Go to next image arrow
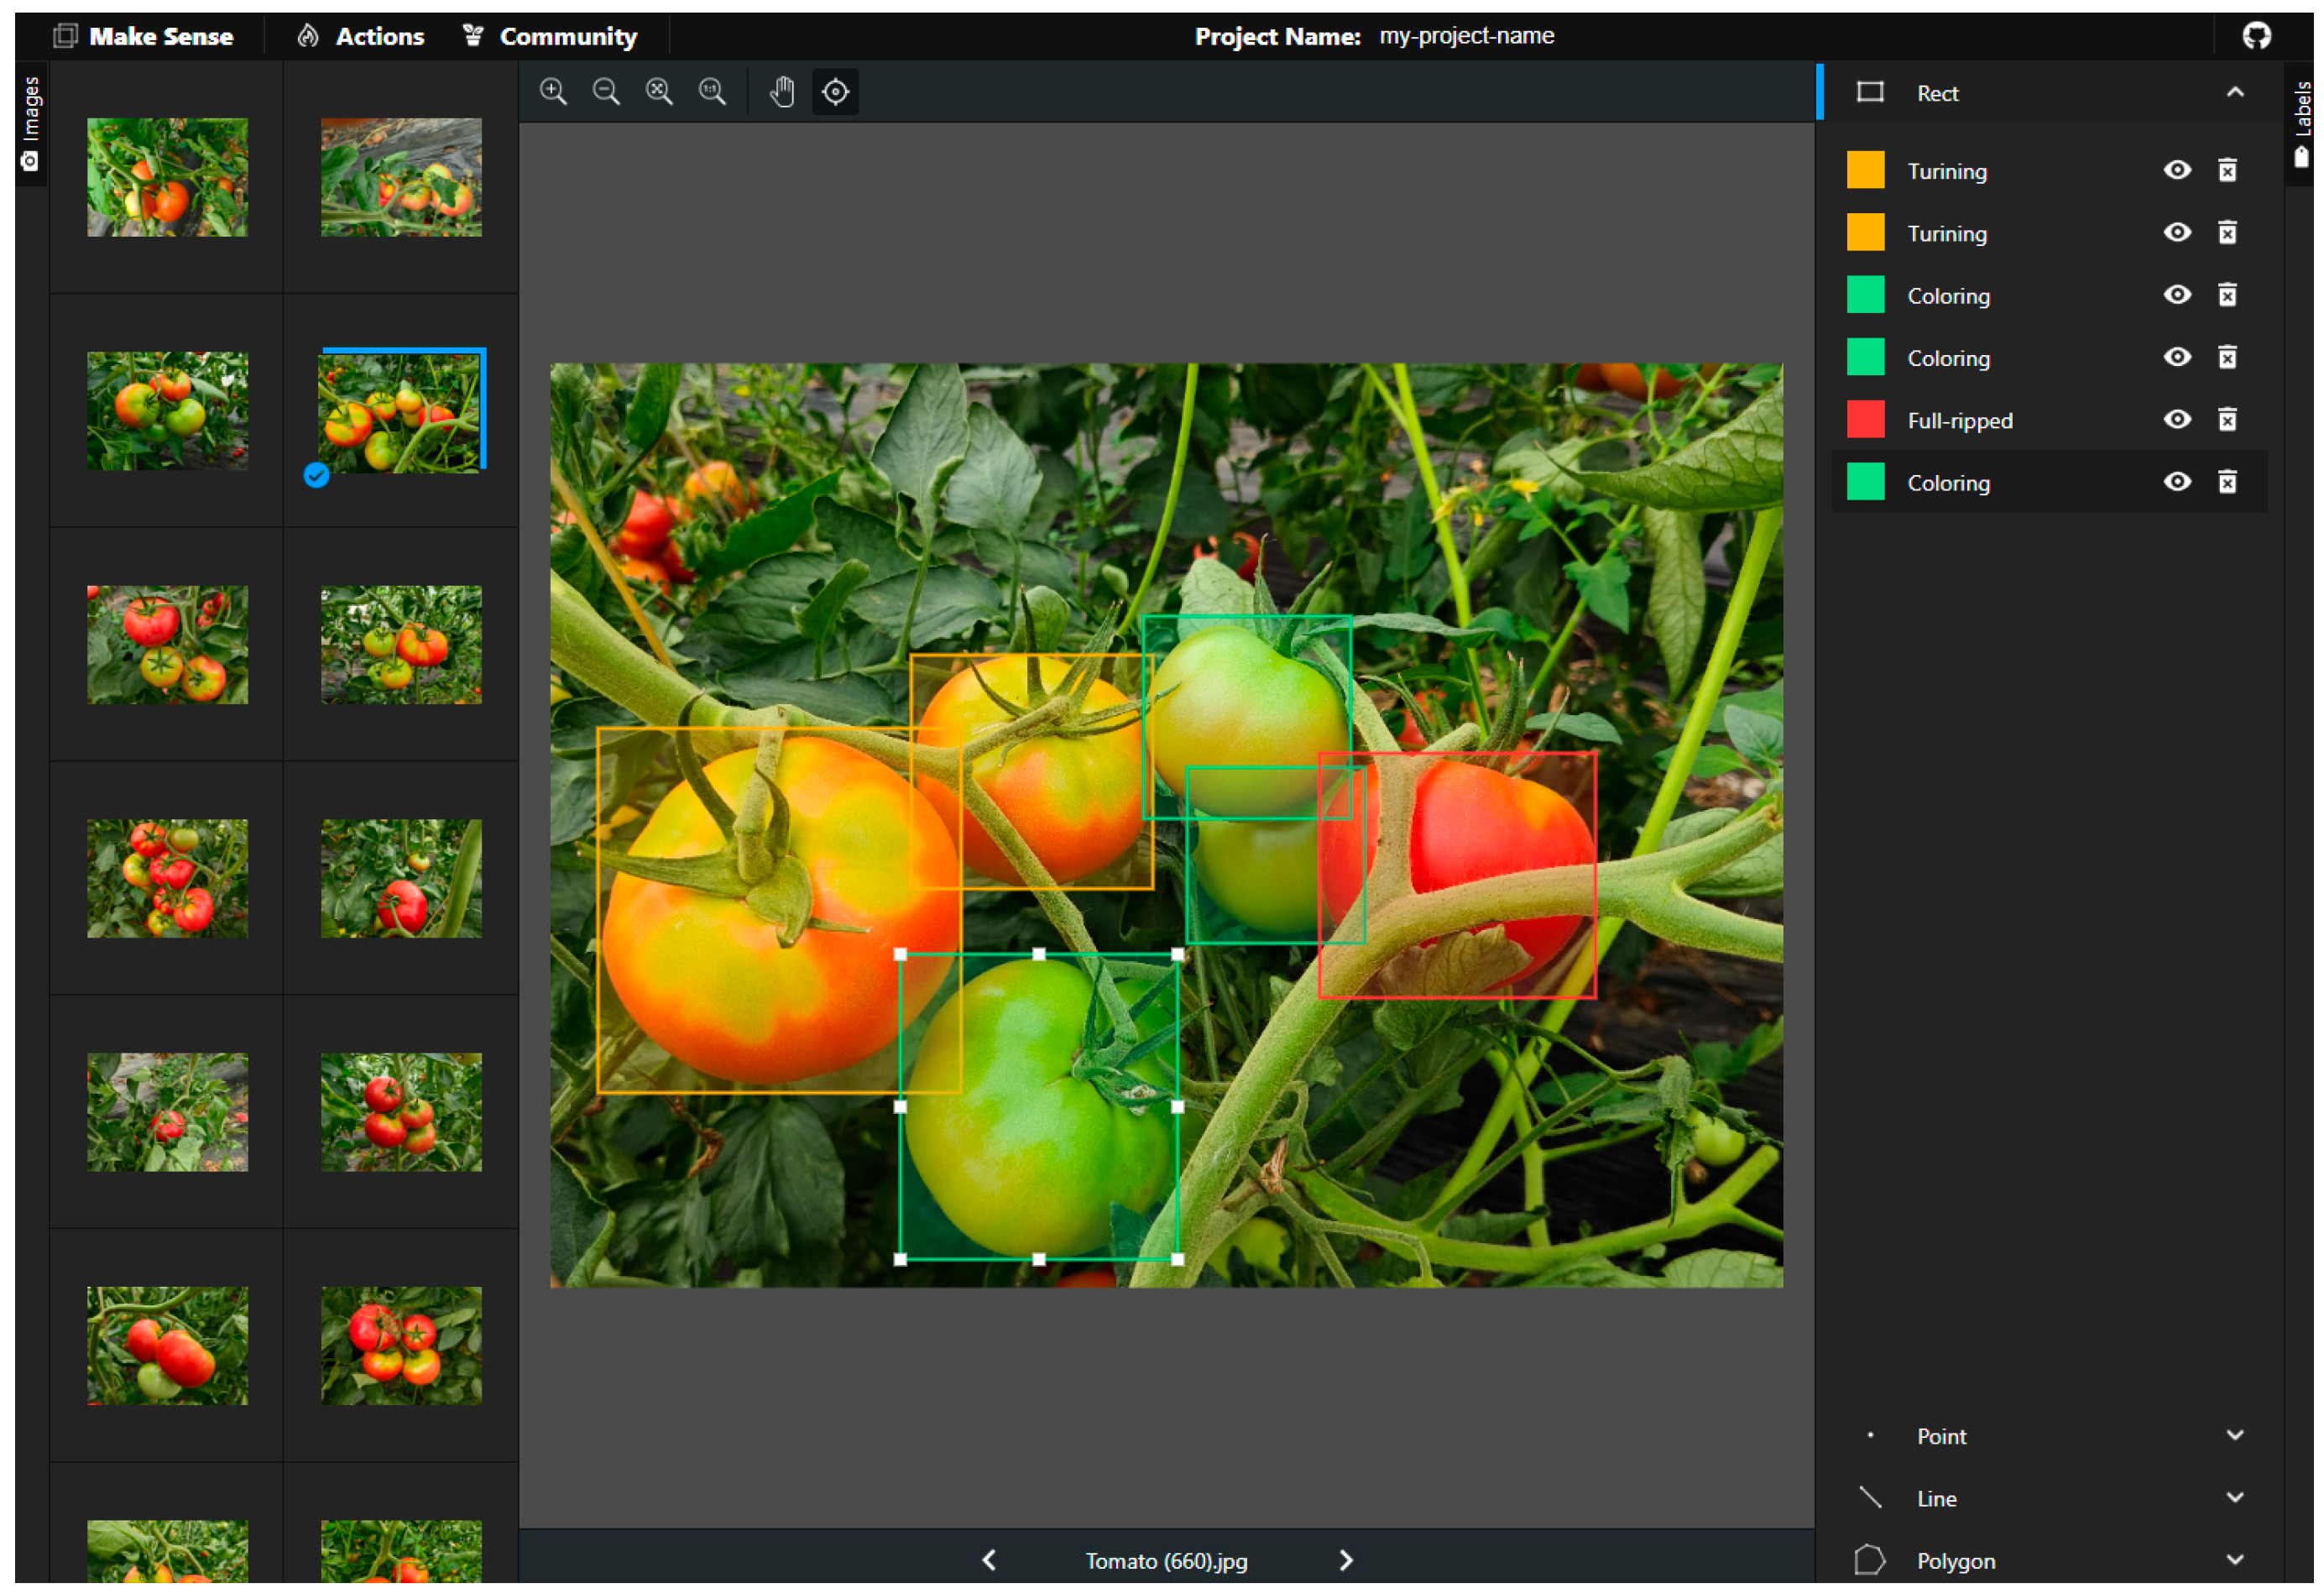Viewport: 2324px width, 1594px height. 1346,1560
